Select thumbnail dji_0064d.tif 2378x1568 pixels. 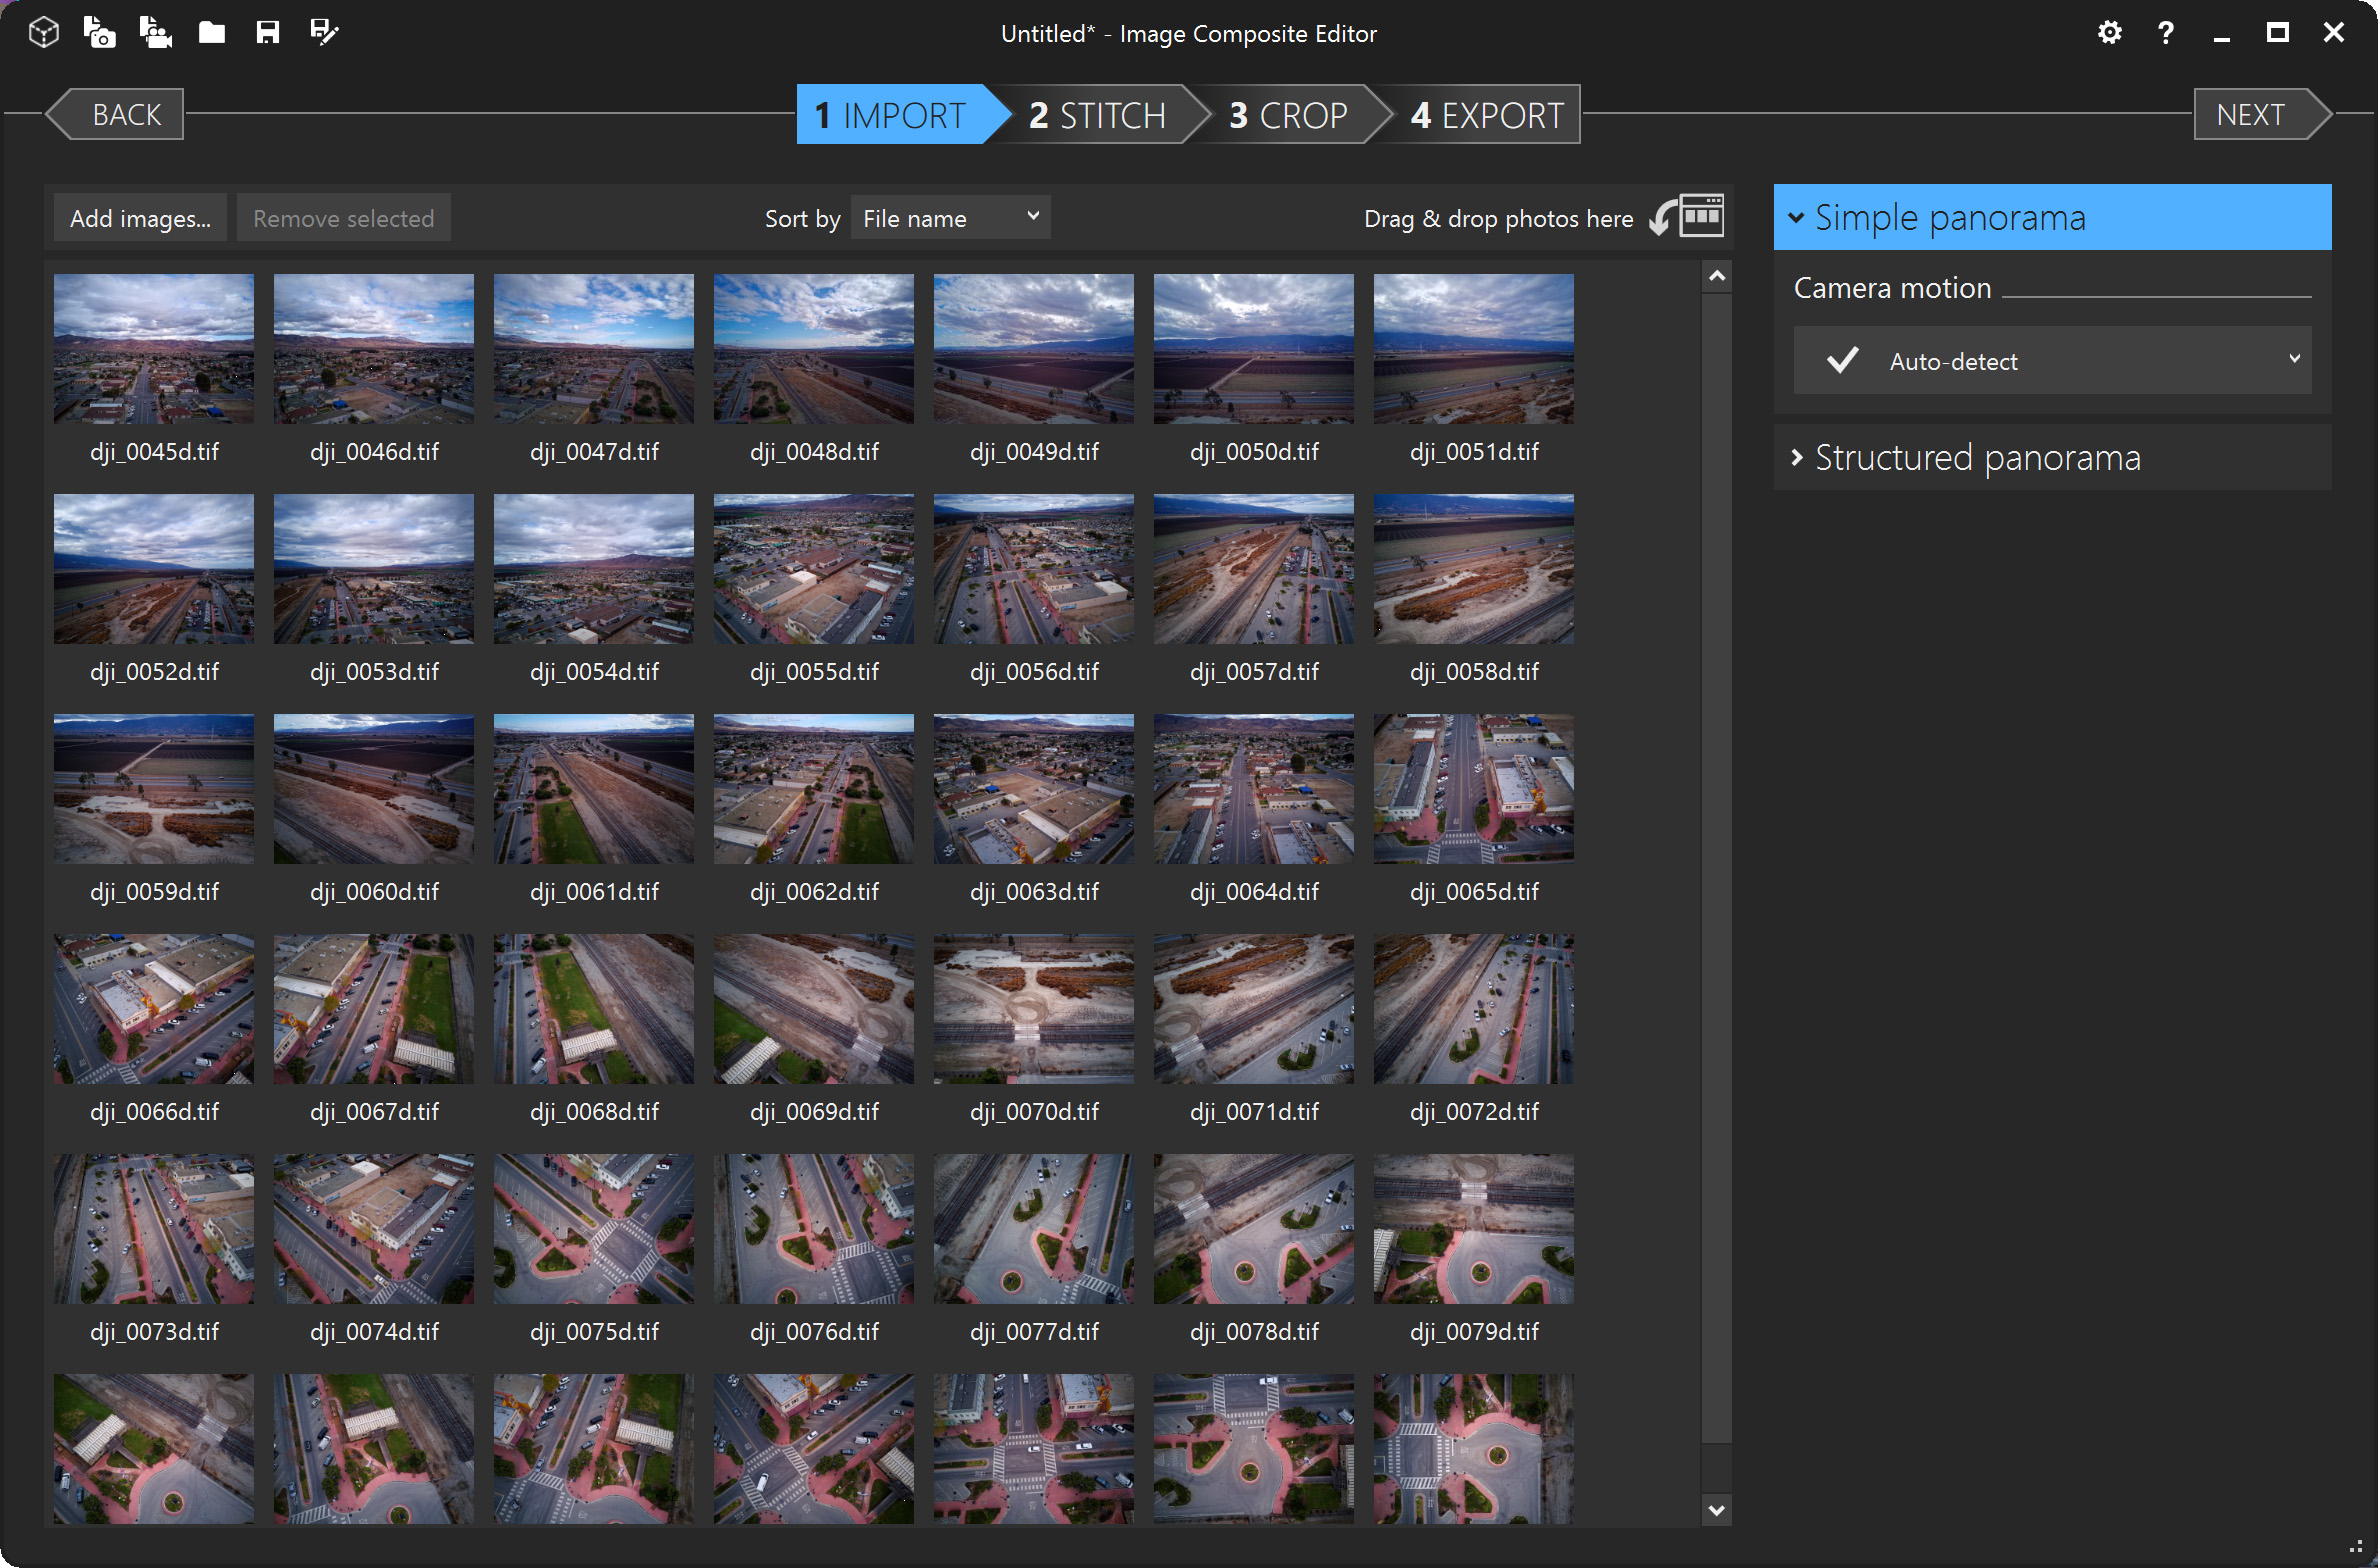click(x=1254, y=789)
